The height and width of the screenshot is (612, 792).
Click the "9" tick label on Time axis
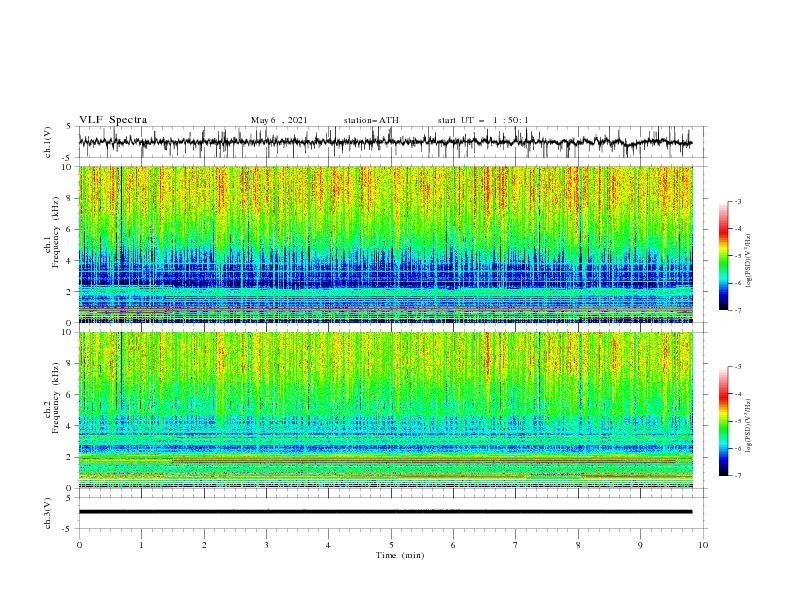[x=640, y=545]
